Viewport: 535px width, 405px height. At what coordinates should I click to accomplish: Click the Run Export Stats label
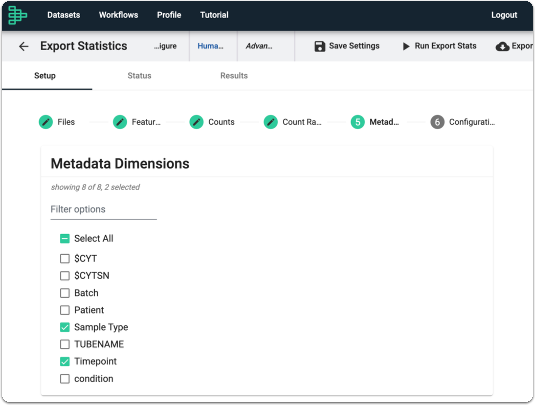(445, 46)
